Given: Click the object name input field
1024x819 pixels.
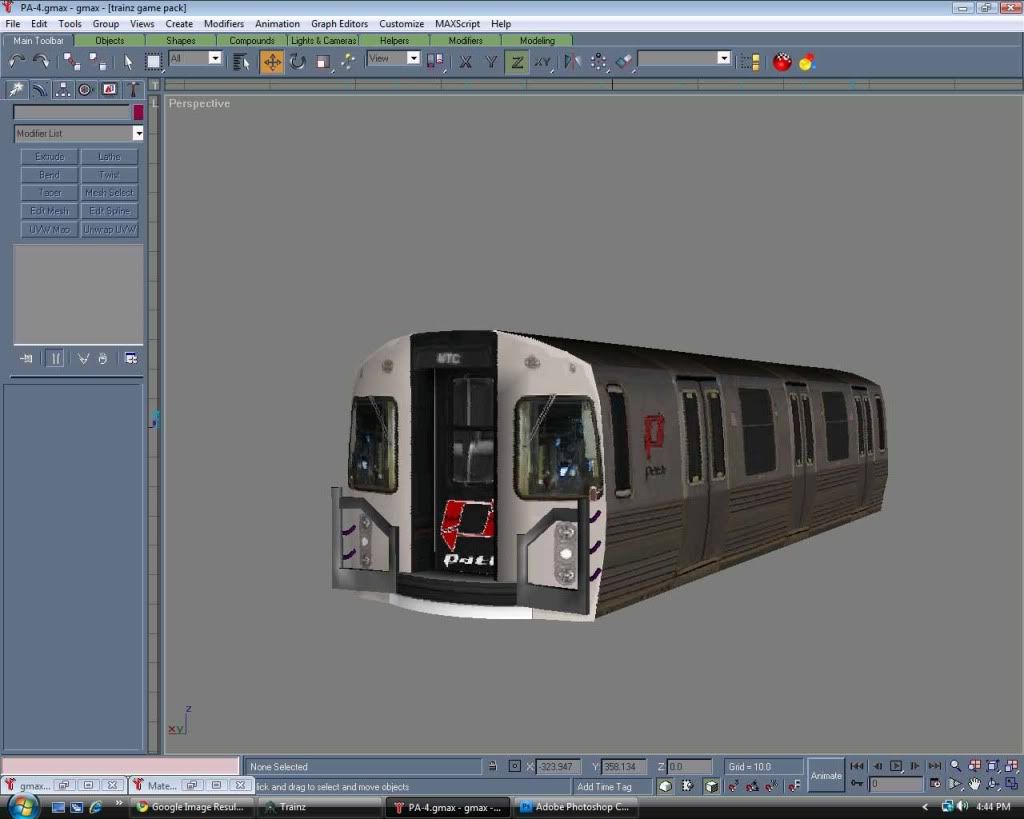Looking at the screenshot, I should [72, 112].
